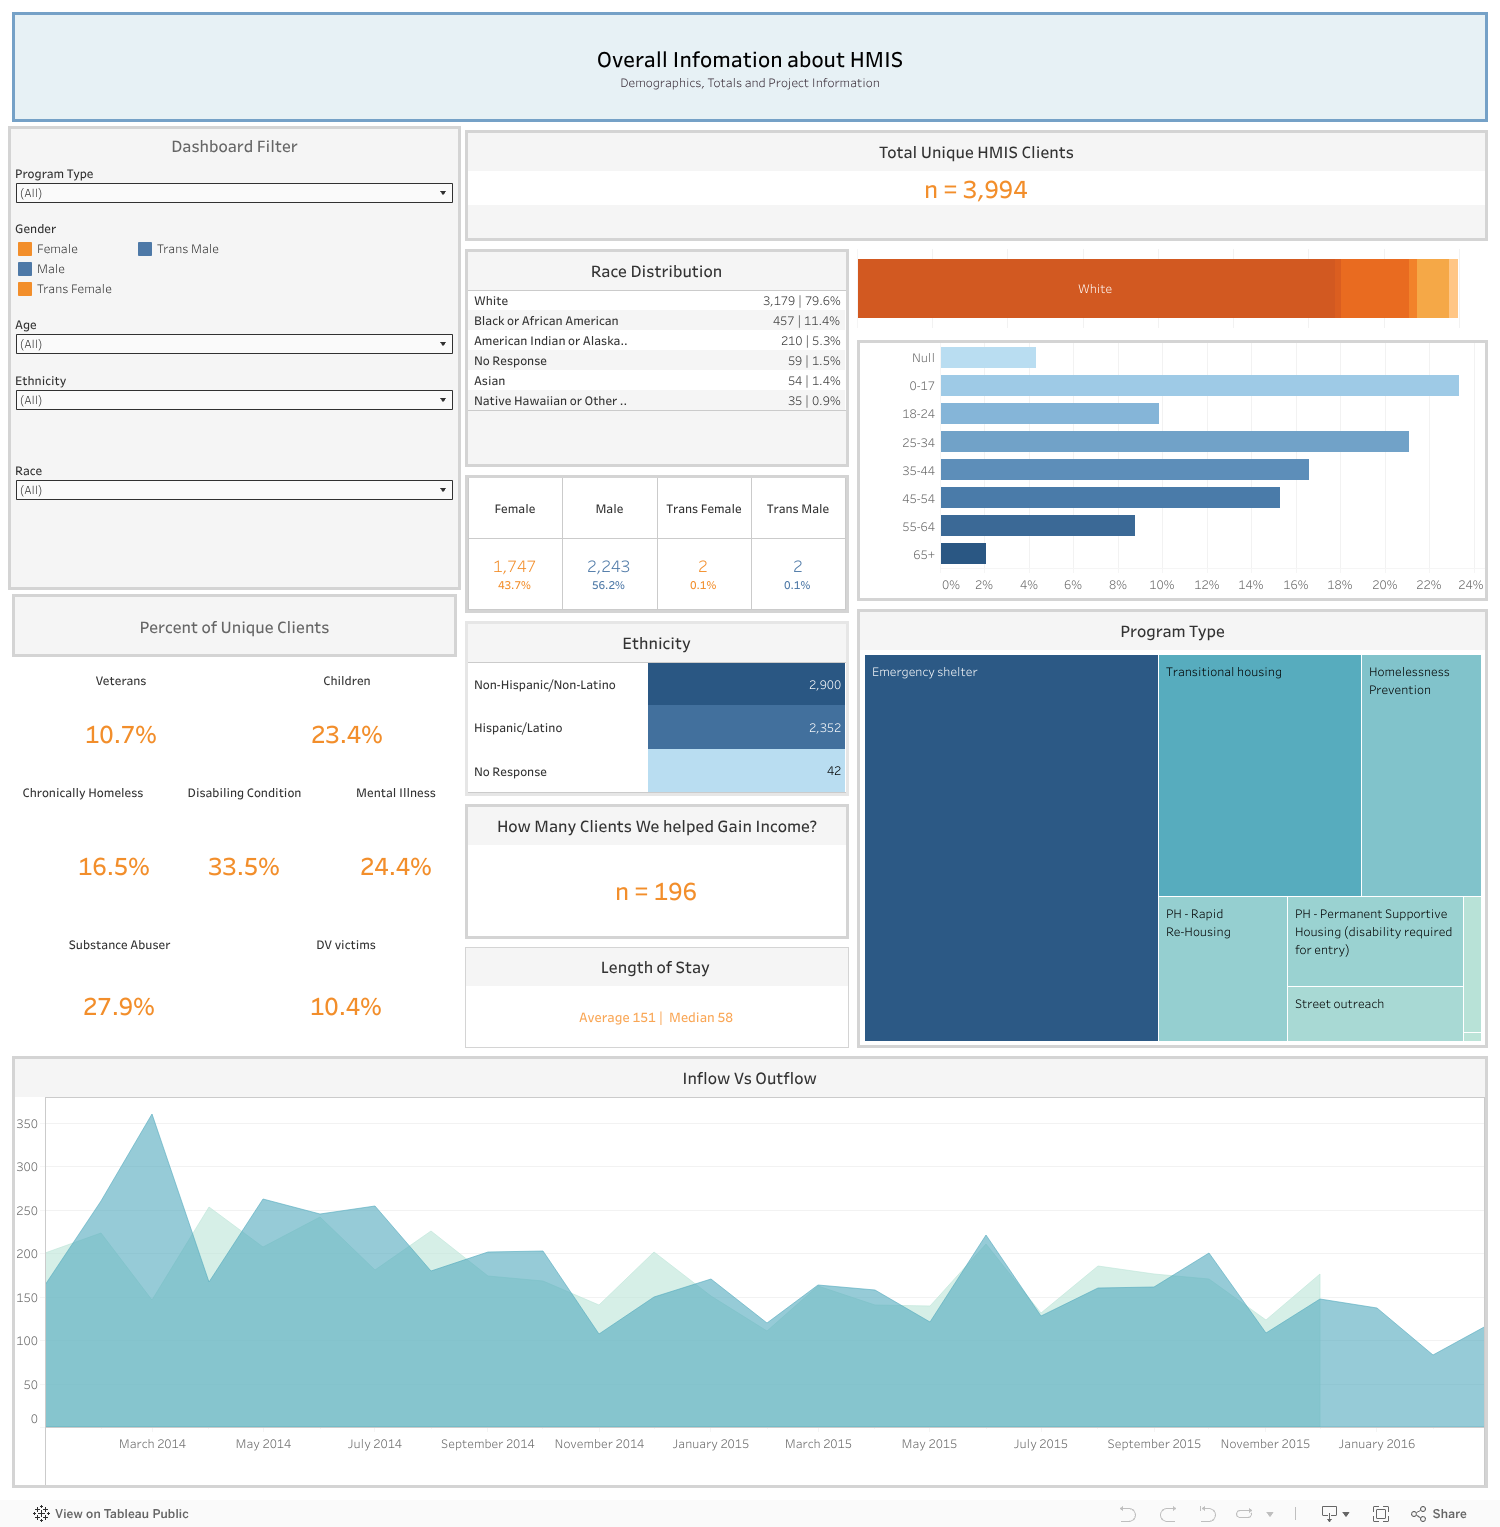Click the Share icon at bottom right
The image size is (1500, 1527).
tap(1418, 1513)
